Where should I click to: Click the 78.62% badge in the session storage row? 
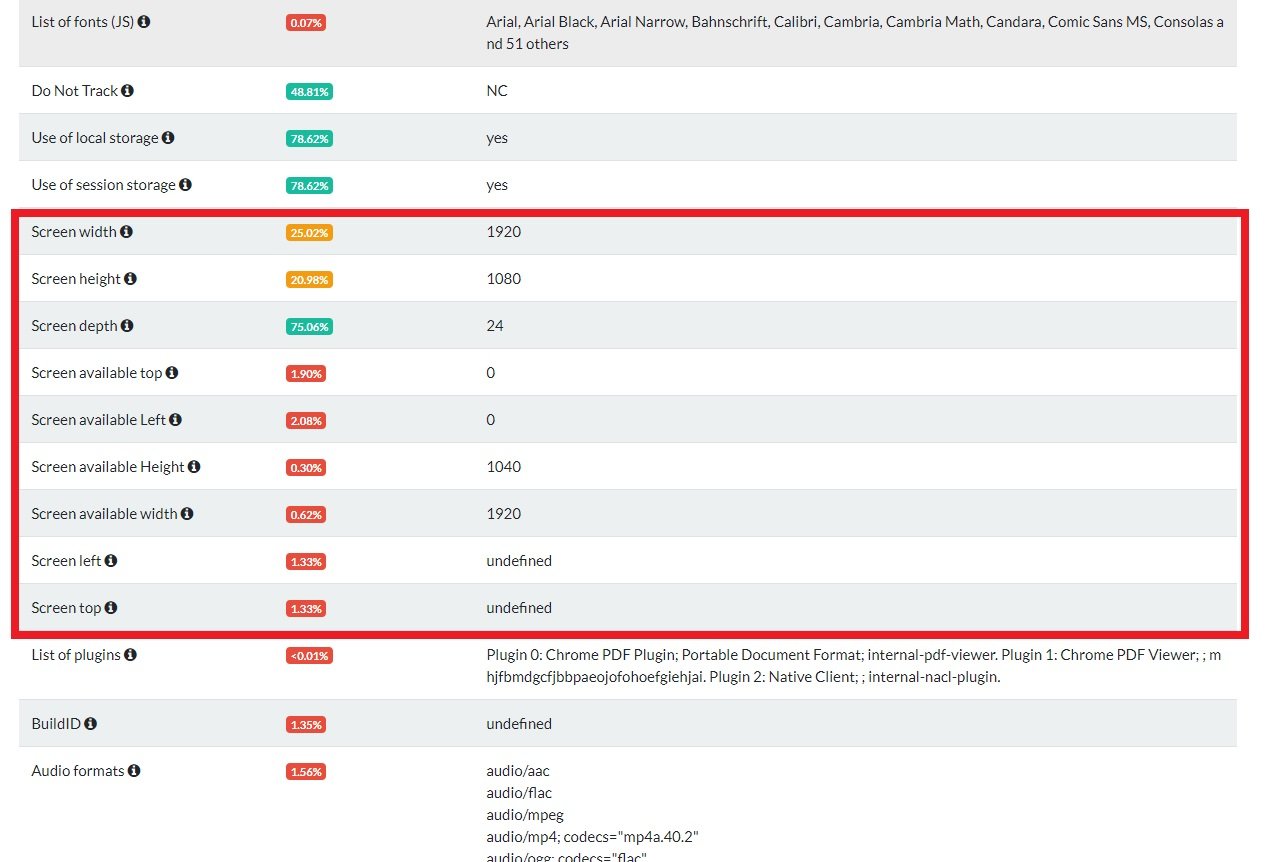click(309, 186)
